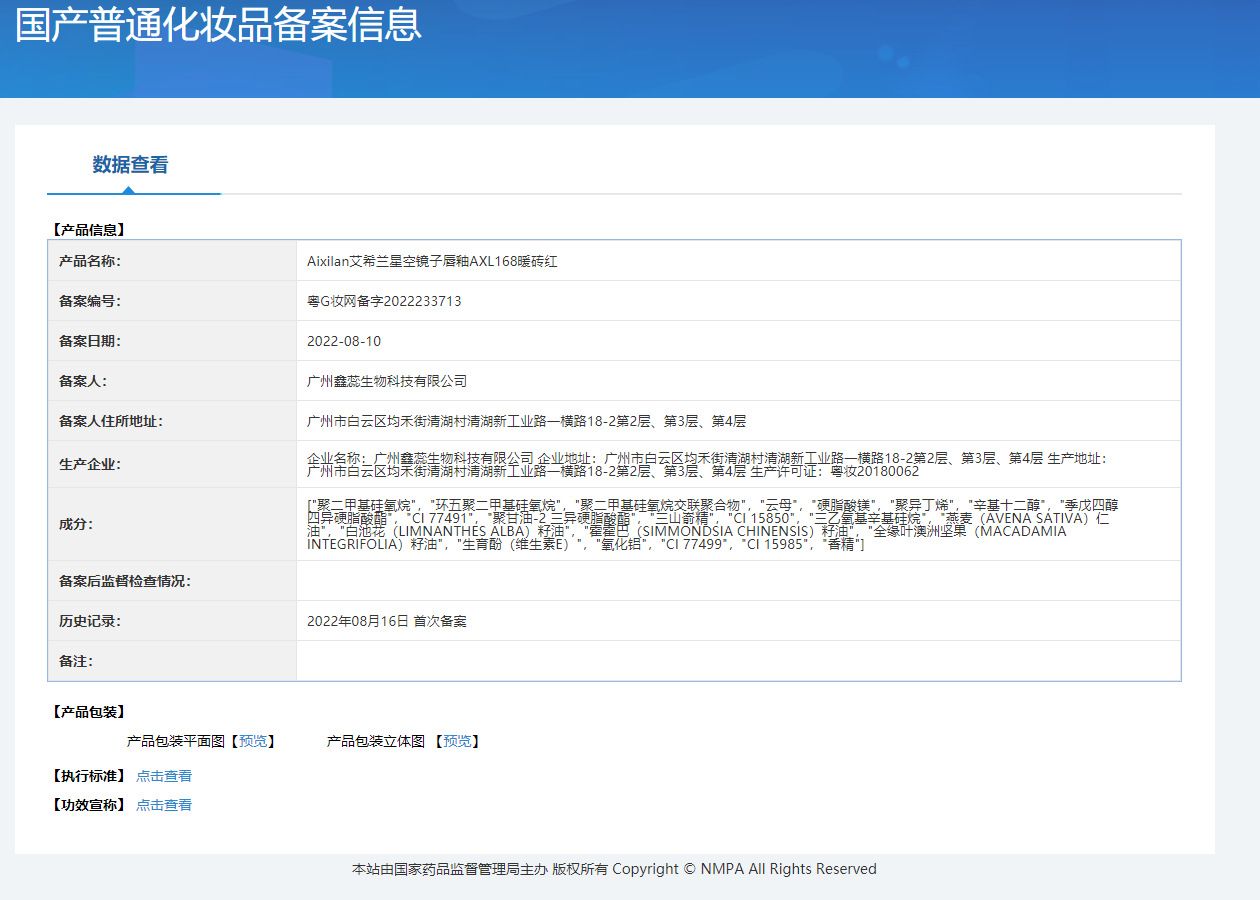Click the 备案人住所地址 row label
The height and width of the screenshot is (900, 1260).
111,421
